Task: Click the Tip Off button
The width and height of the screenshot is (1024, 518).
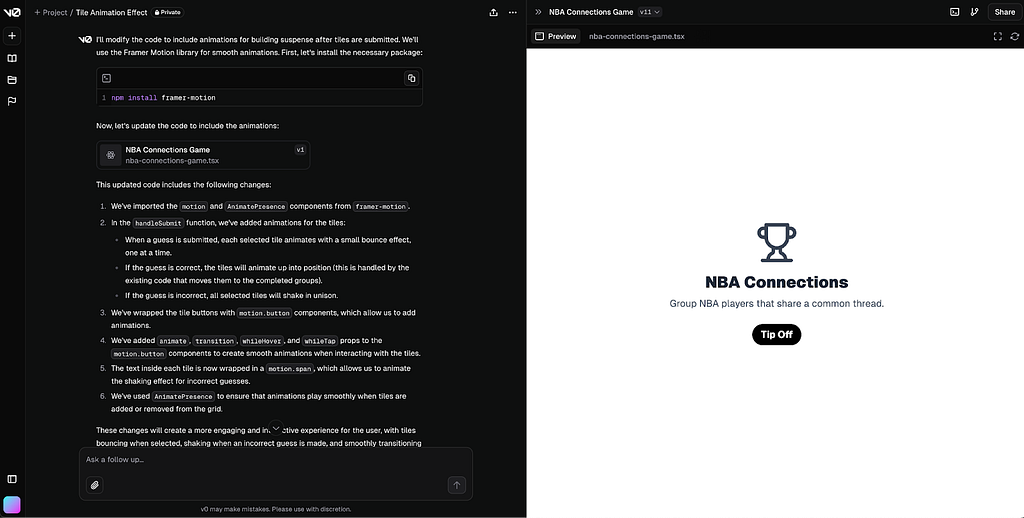Action: tap(776, 334)
